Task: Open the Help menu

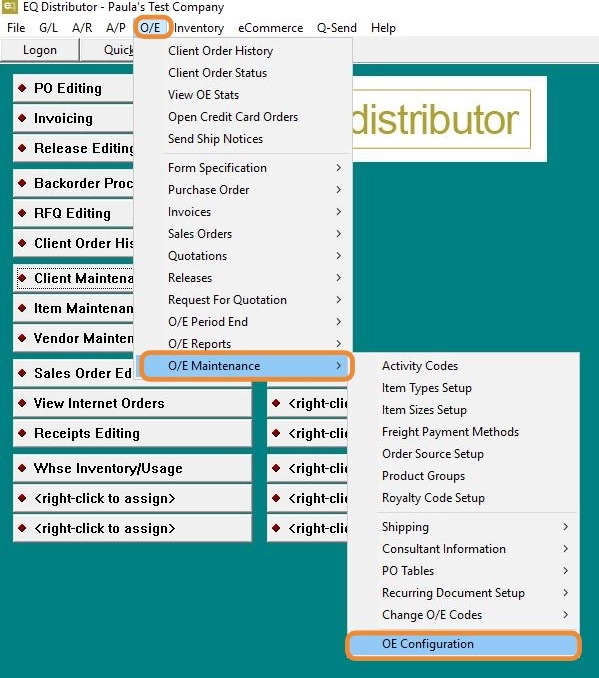Action: 383,28
